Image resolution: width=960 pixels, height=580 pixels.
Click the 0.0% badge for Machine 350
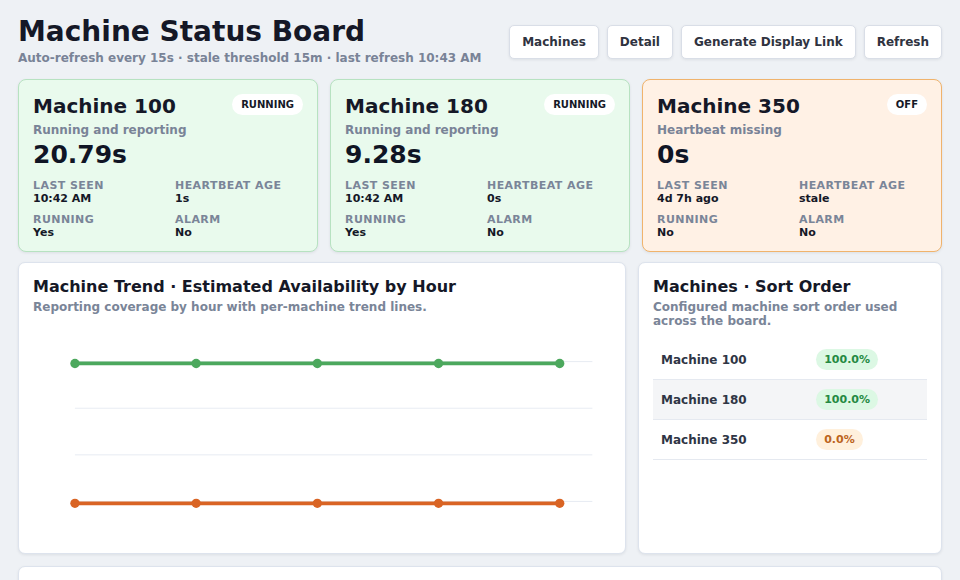(x=839, y=439)
